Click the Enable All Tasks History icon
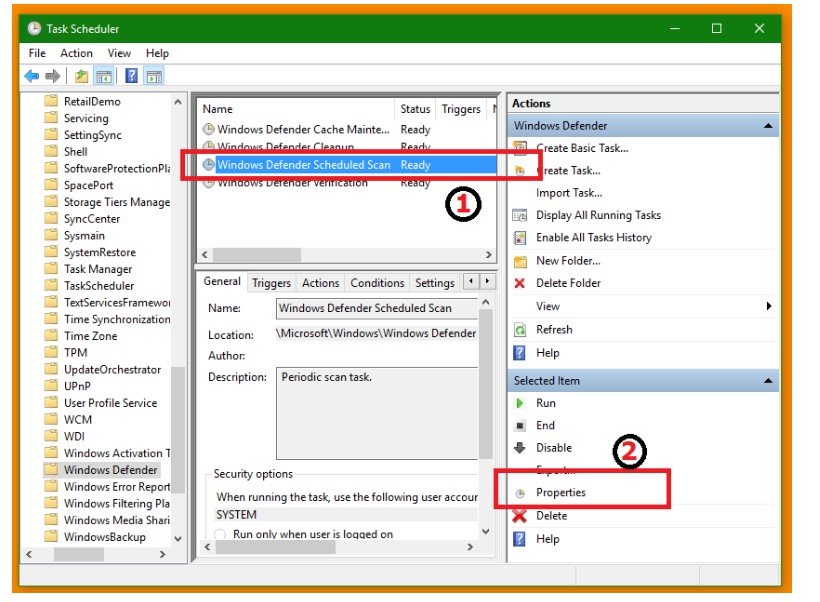820x602 pixels. click(x=520, y=237)
